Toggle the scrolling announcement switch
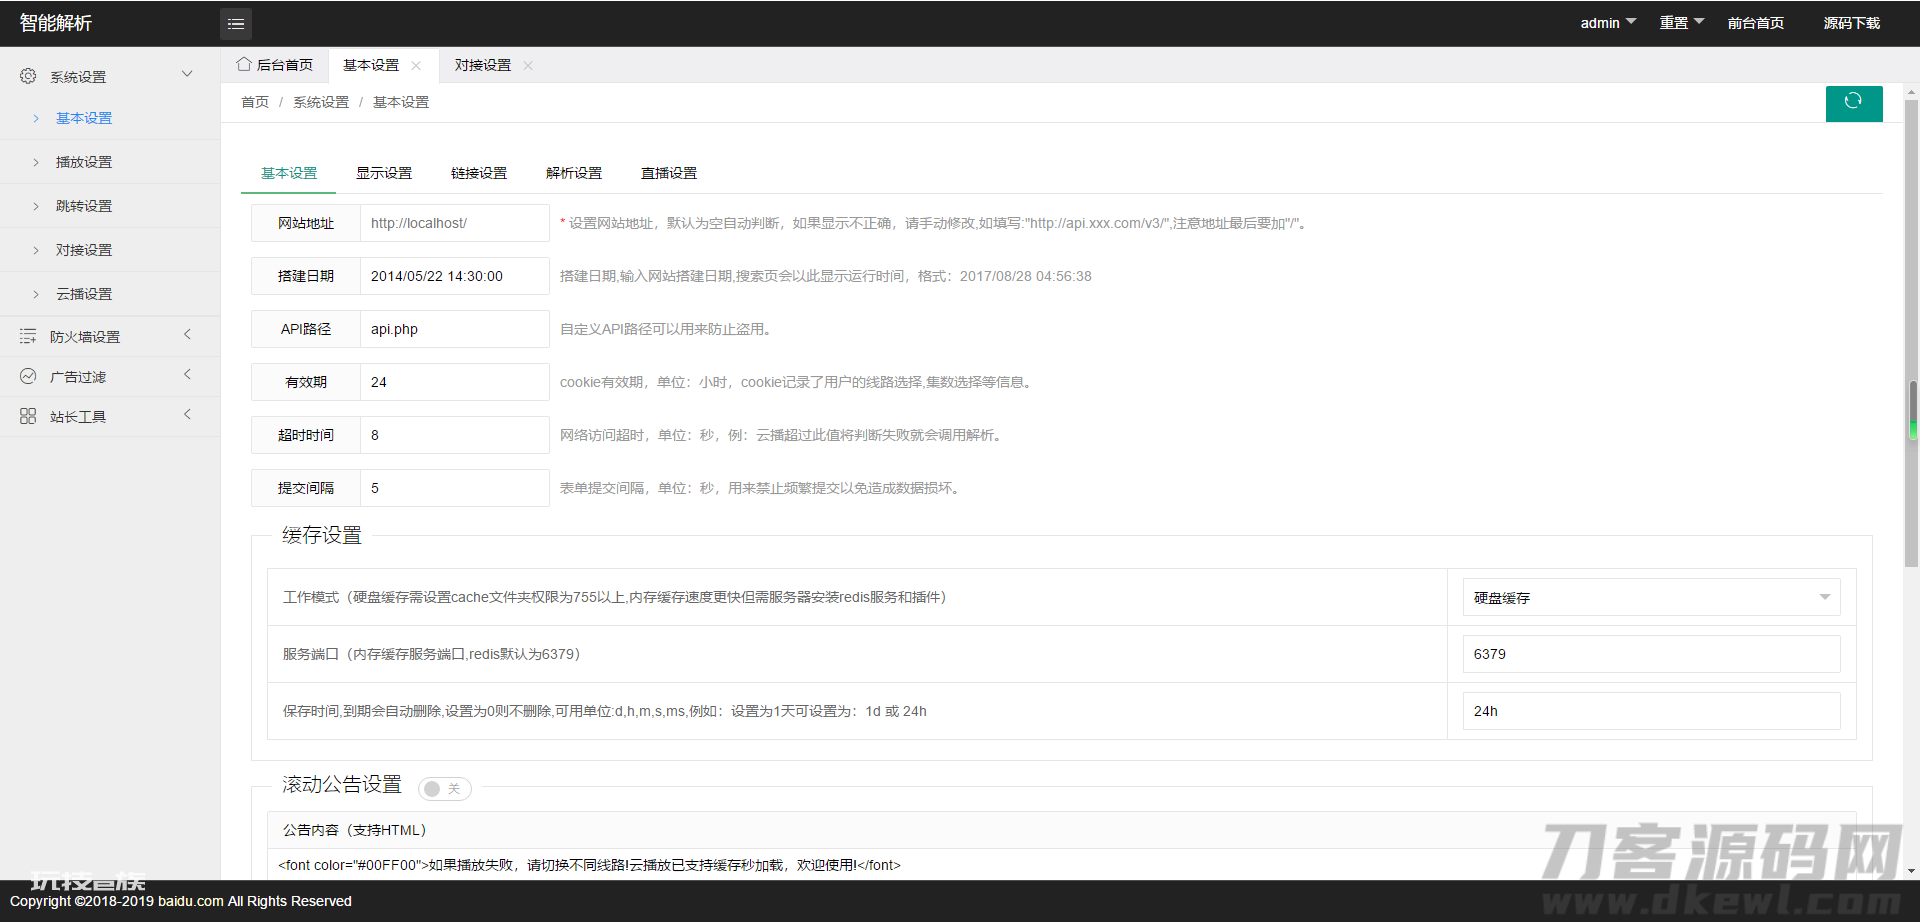The height and width of the screenshot is (922, 1920). coord(444,789)
